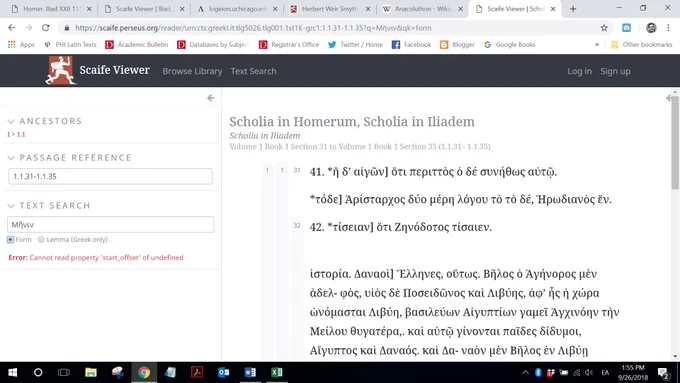
Task: Open Browse Library link
Action: [x=192, y=71]
